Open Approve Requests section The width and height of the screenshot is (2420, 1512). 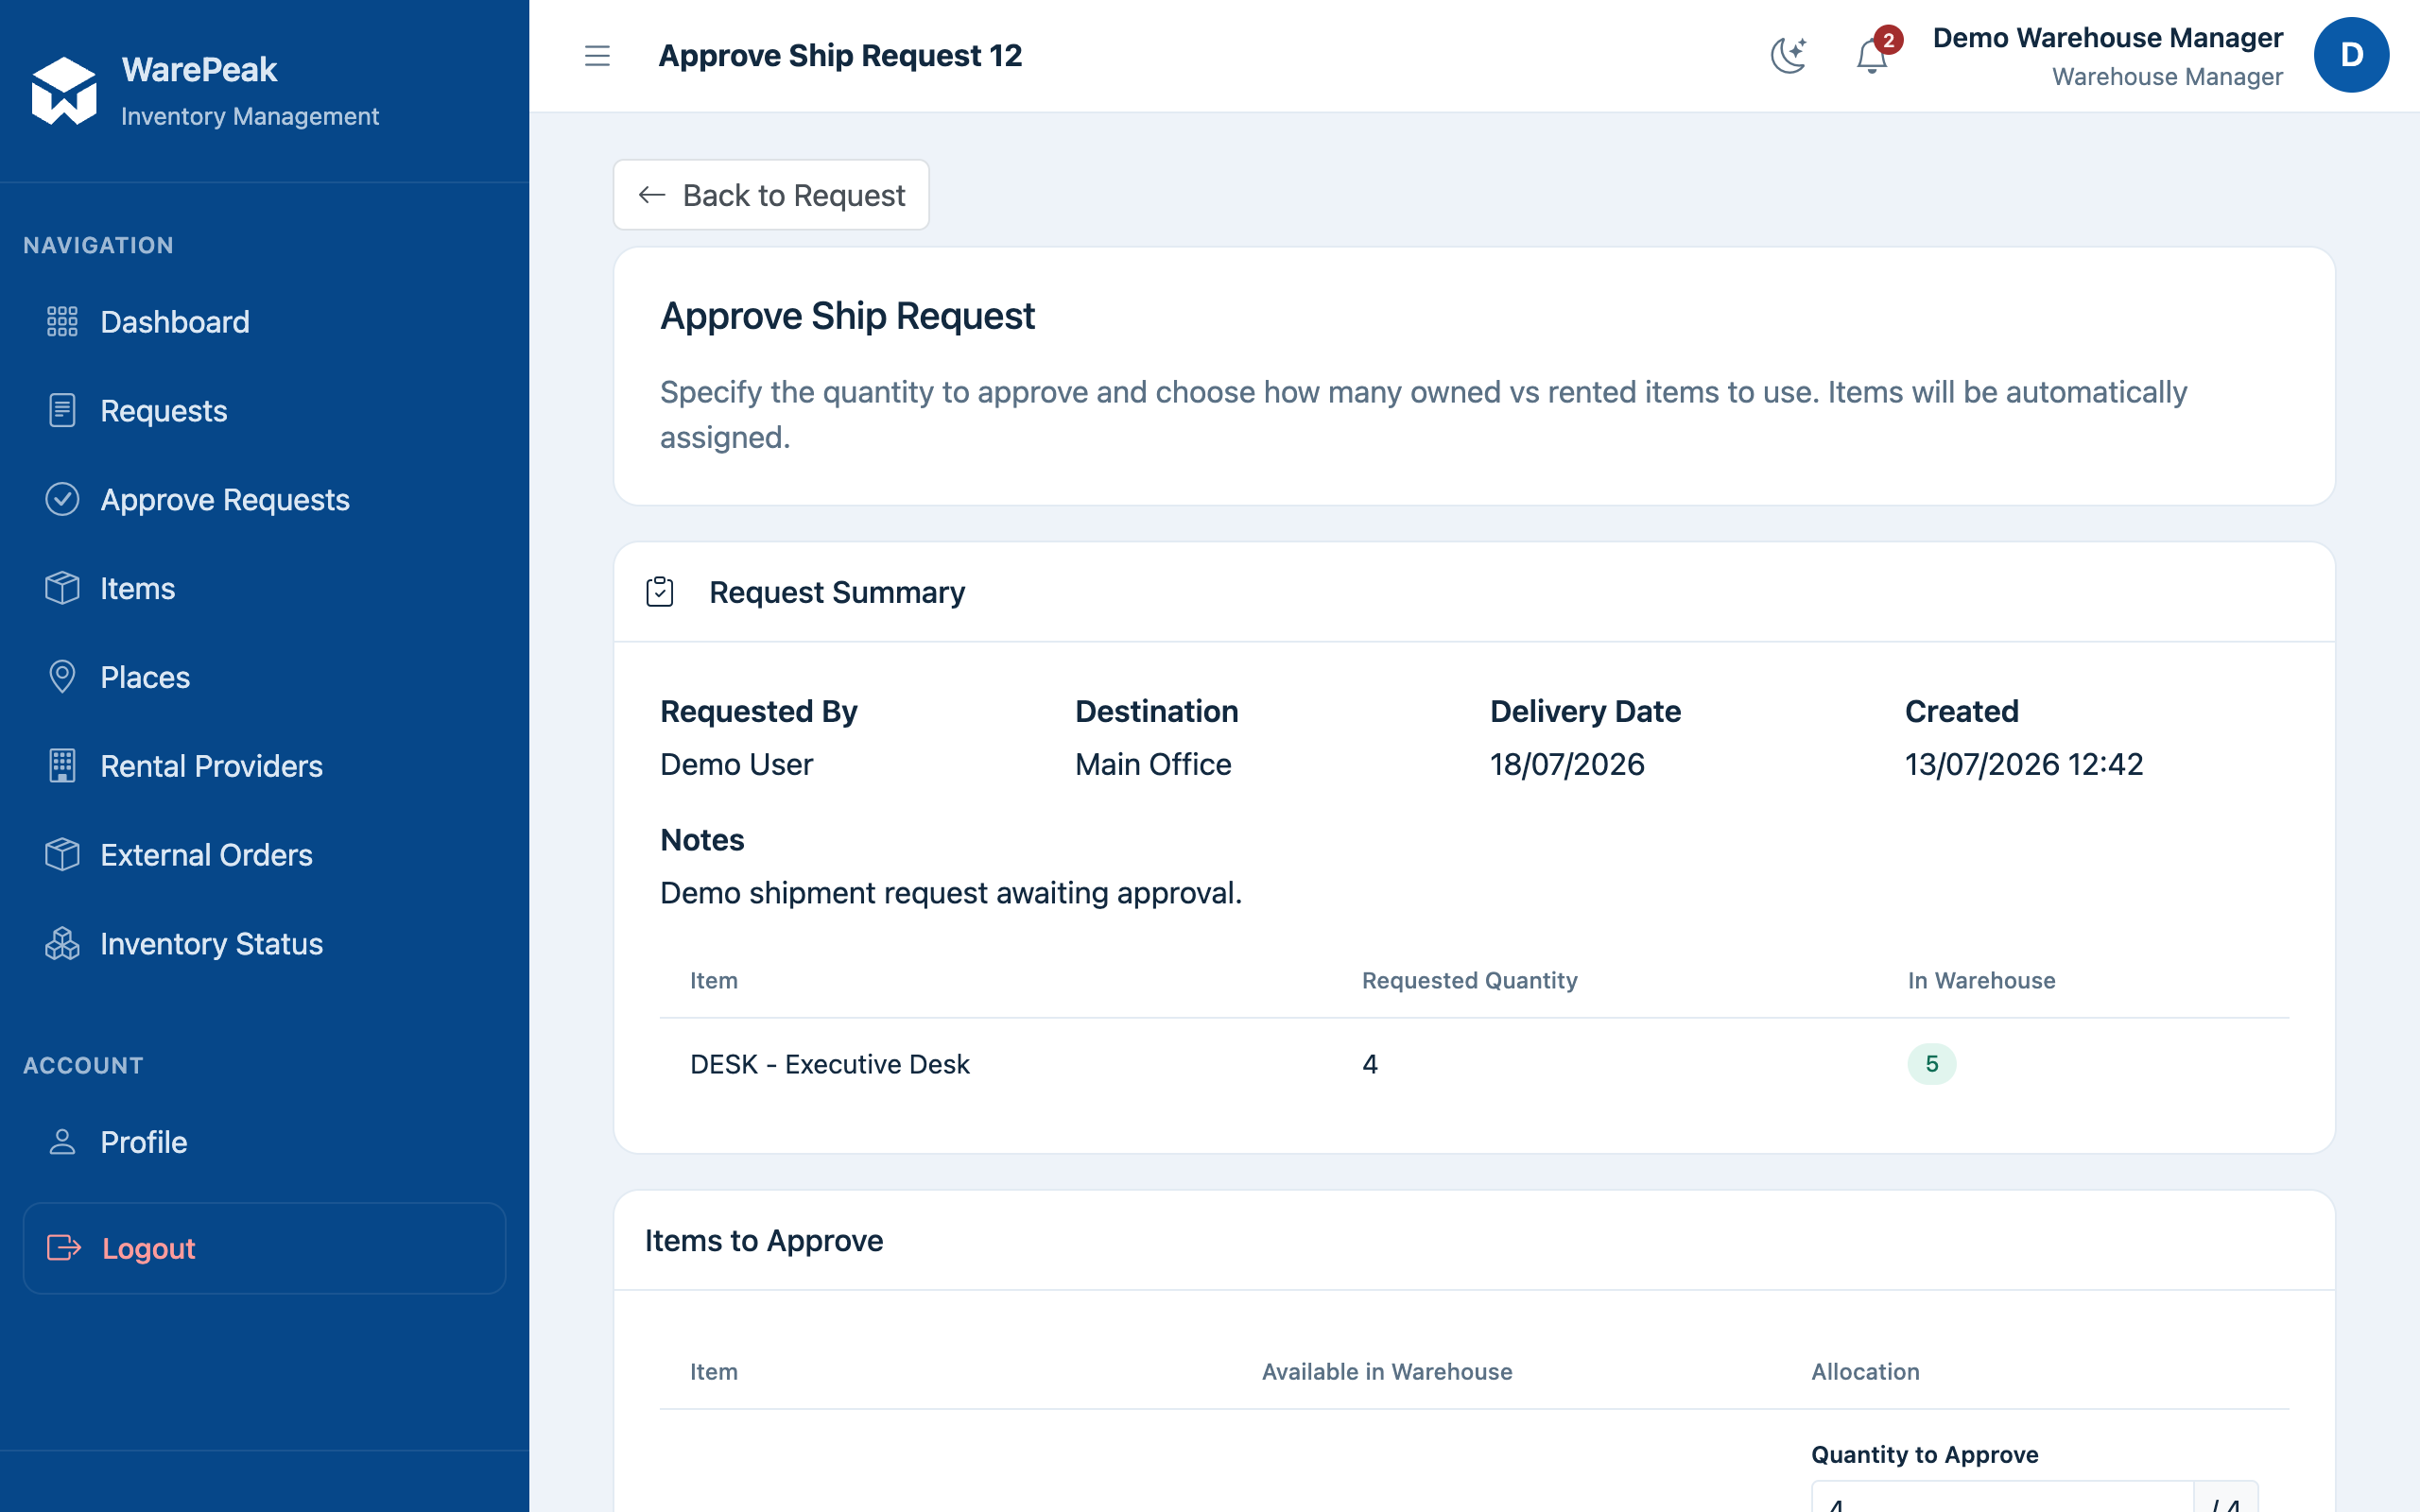click(x=264, y=499)
